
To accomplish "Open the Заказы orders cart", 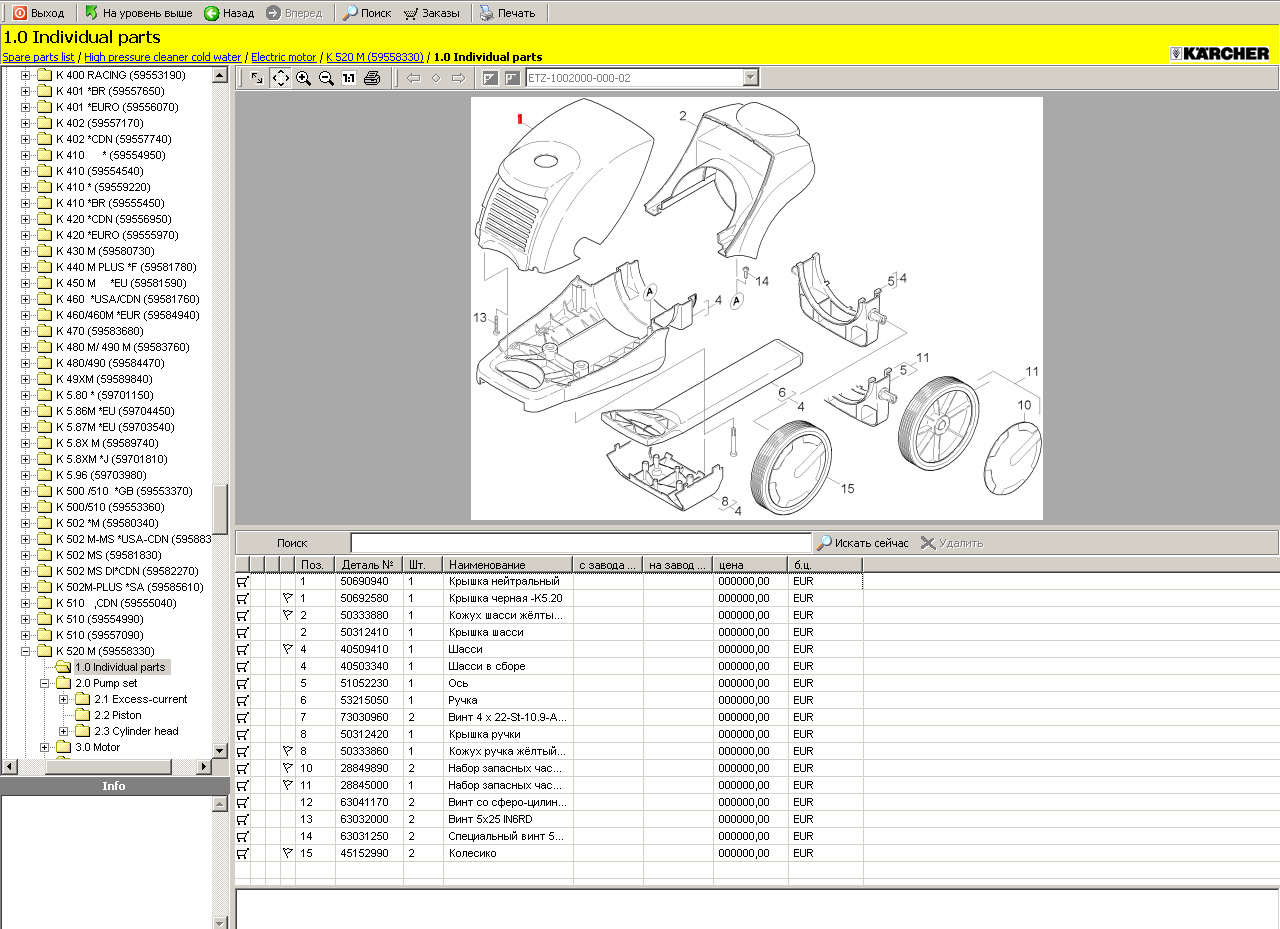I will [x=432, y=13].
